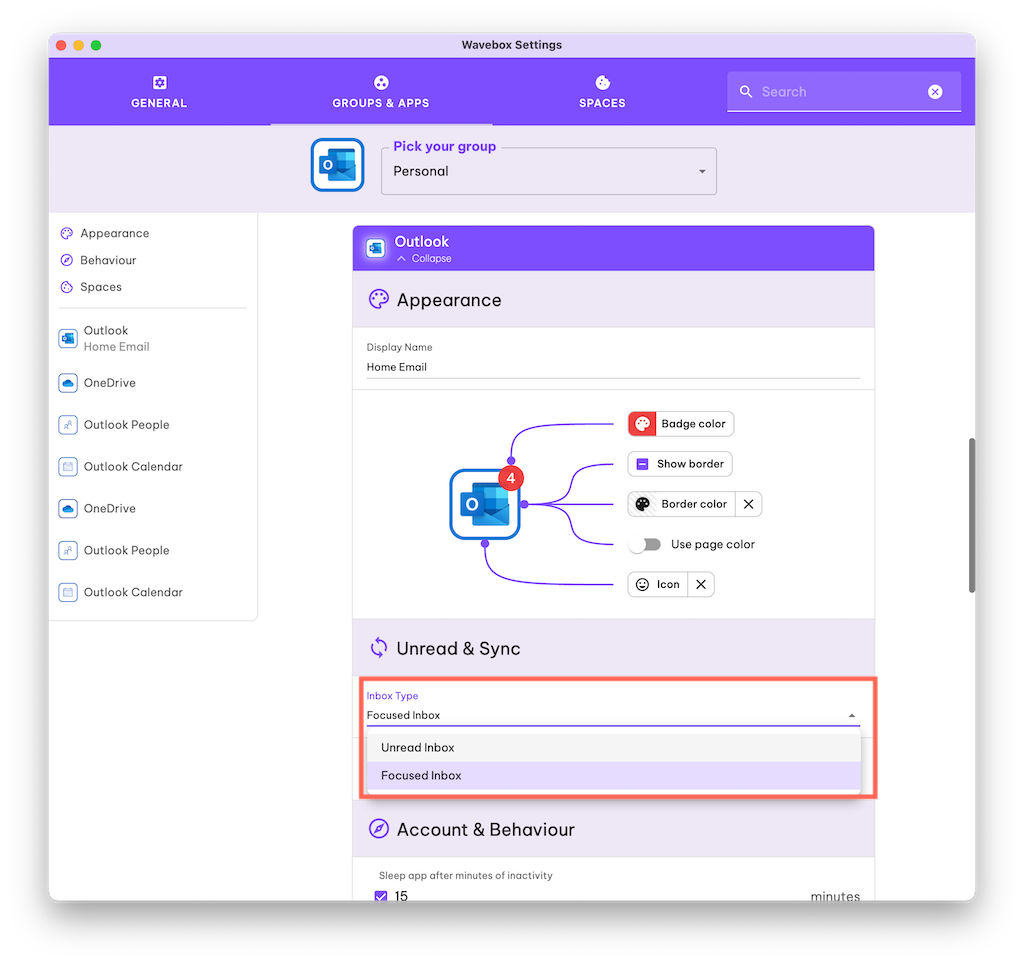Choose Unread Inbox from the list

point(614,748)
